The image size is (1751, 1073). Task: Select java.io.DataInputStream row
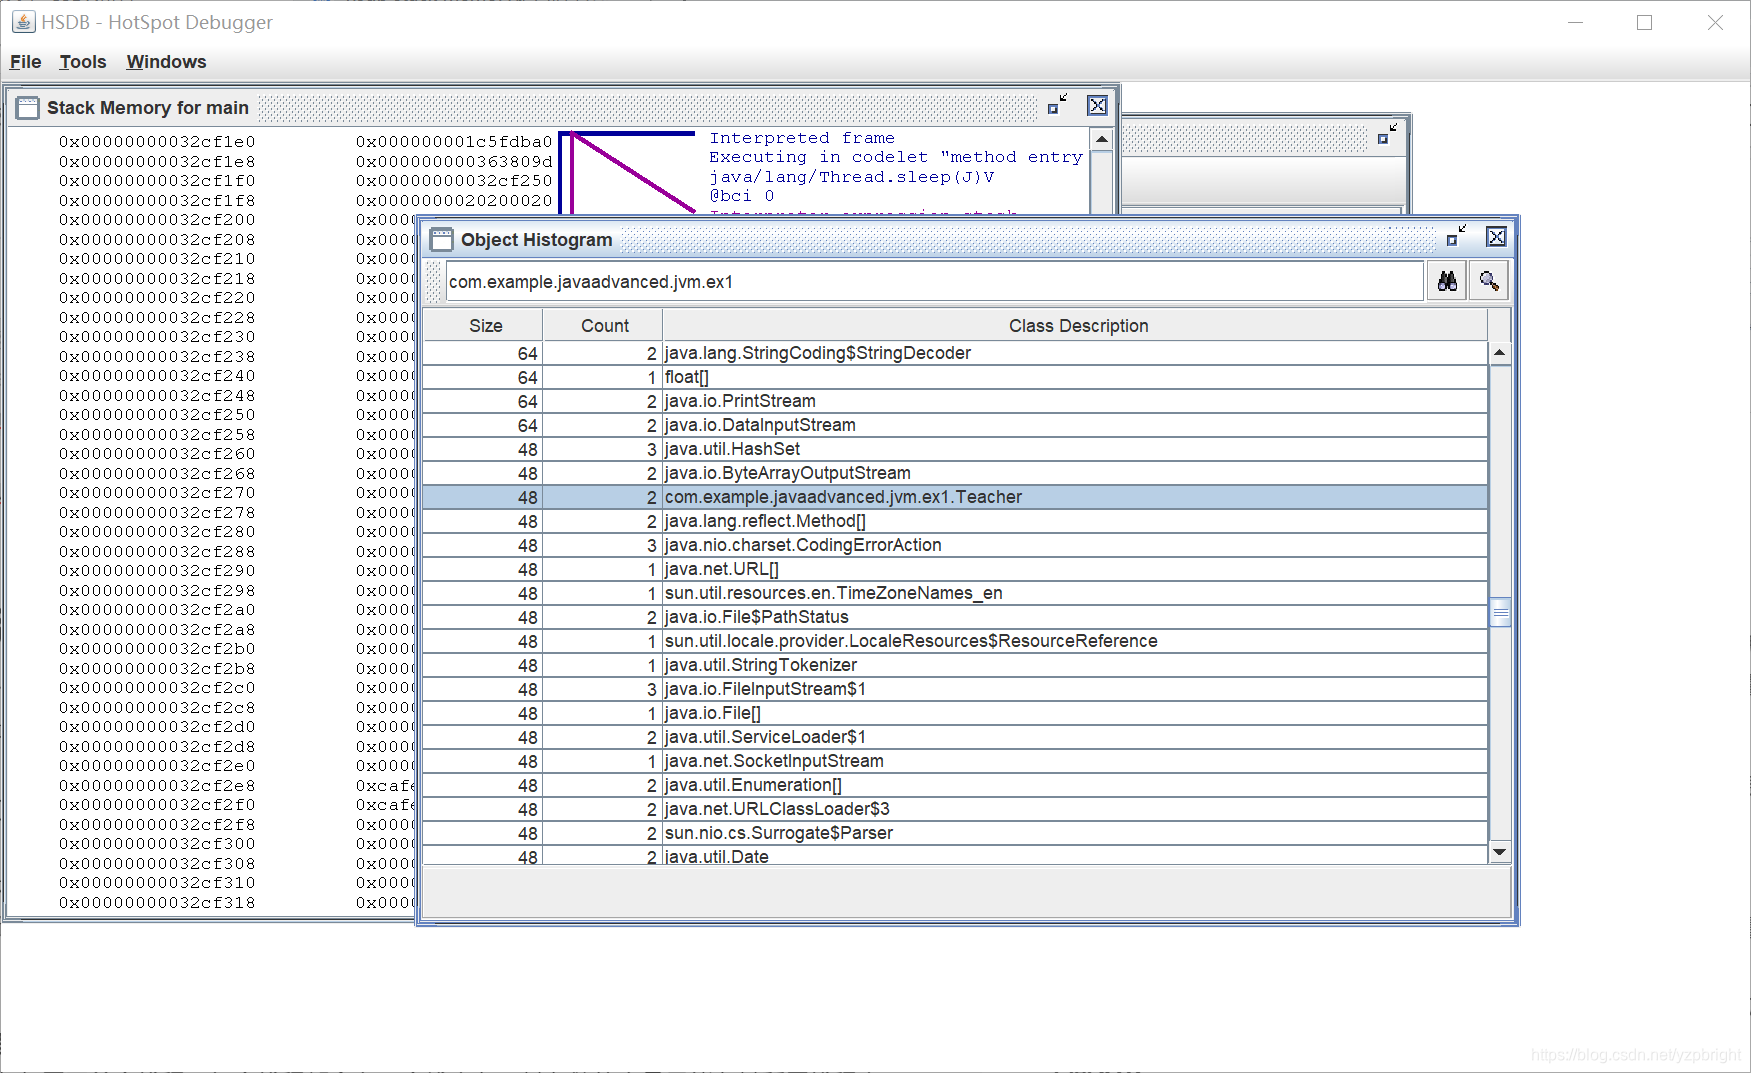(955, 425)
